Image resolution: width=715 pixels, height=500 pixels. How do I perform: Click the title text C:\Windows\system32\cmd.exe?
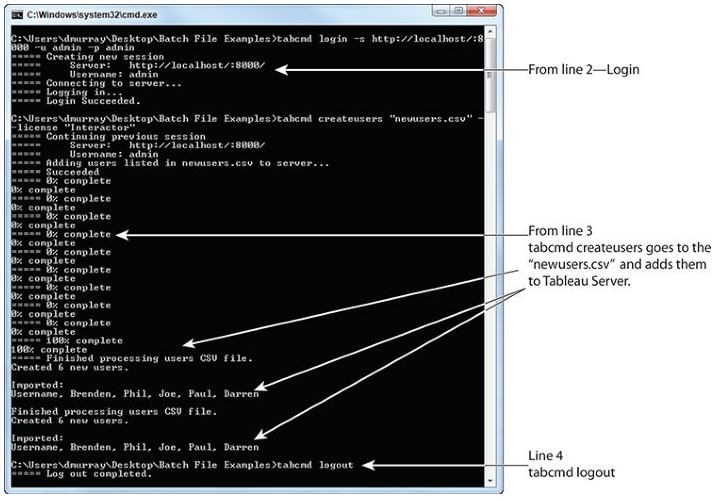tap(92, 15)
